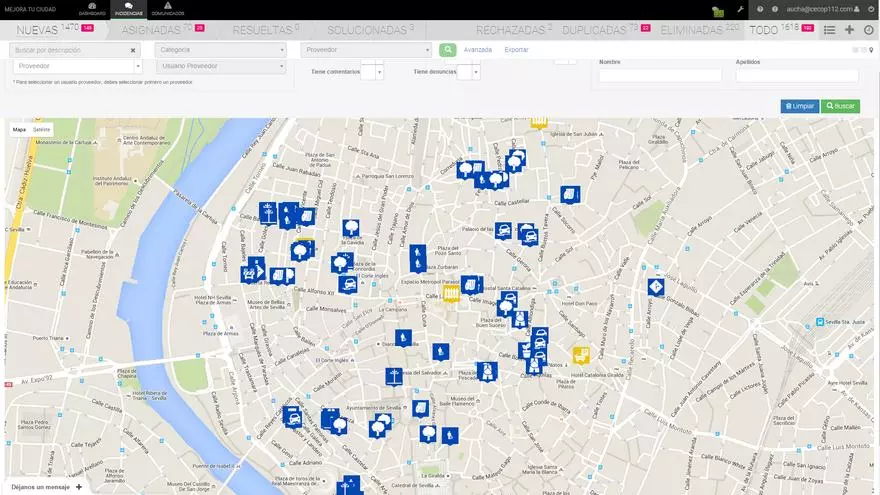
Task: Switch map to Satélite view
Action: point(41,129)
